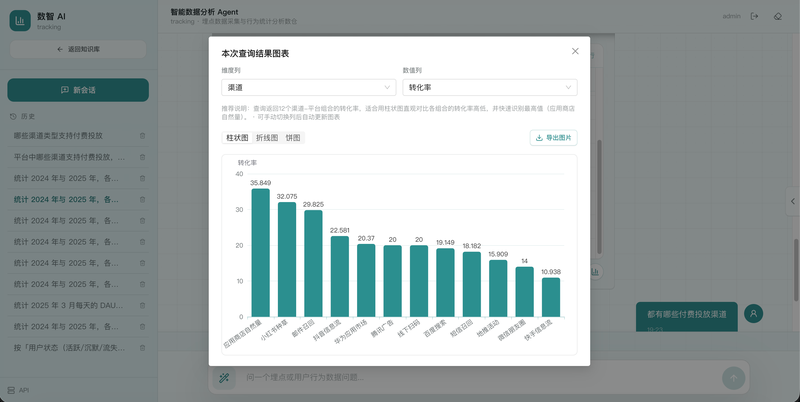800x402 pixels.
Task: Click the 华为应用市场 bar in chart
Action: [x=366, y=281]
